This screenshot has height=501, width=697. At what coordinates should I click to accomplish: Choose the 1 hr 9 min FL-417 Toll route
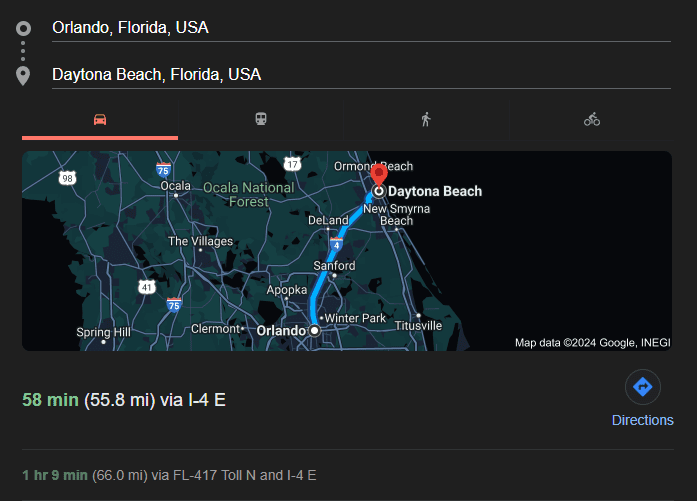[170, 475]
